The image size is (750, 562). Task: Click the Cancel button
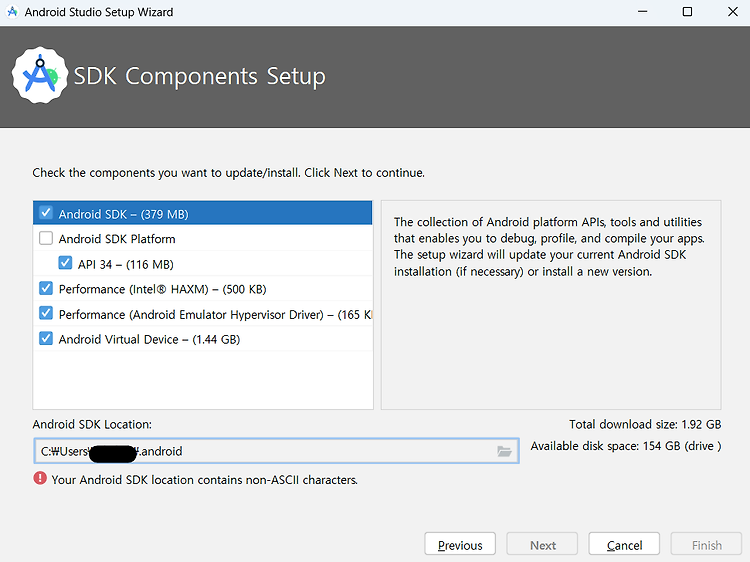[x=624, y=545]
